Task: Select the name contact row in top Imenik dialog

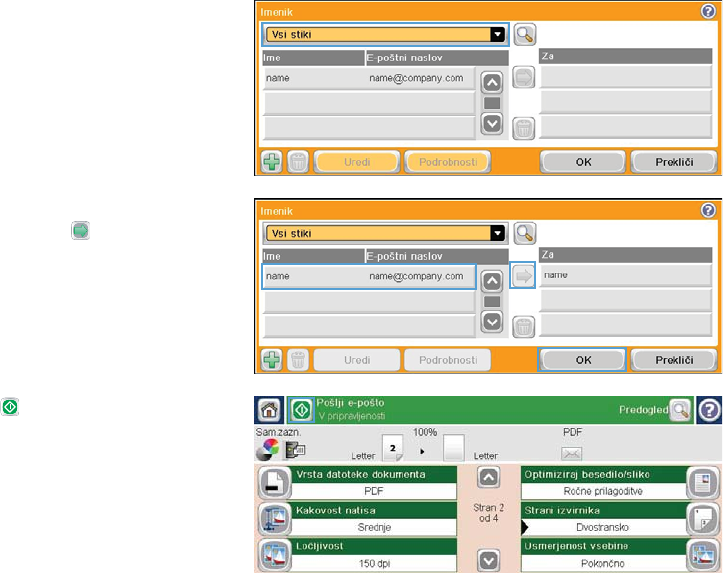Action: [x=369, y=78]
